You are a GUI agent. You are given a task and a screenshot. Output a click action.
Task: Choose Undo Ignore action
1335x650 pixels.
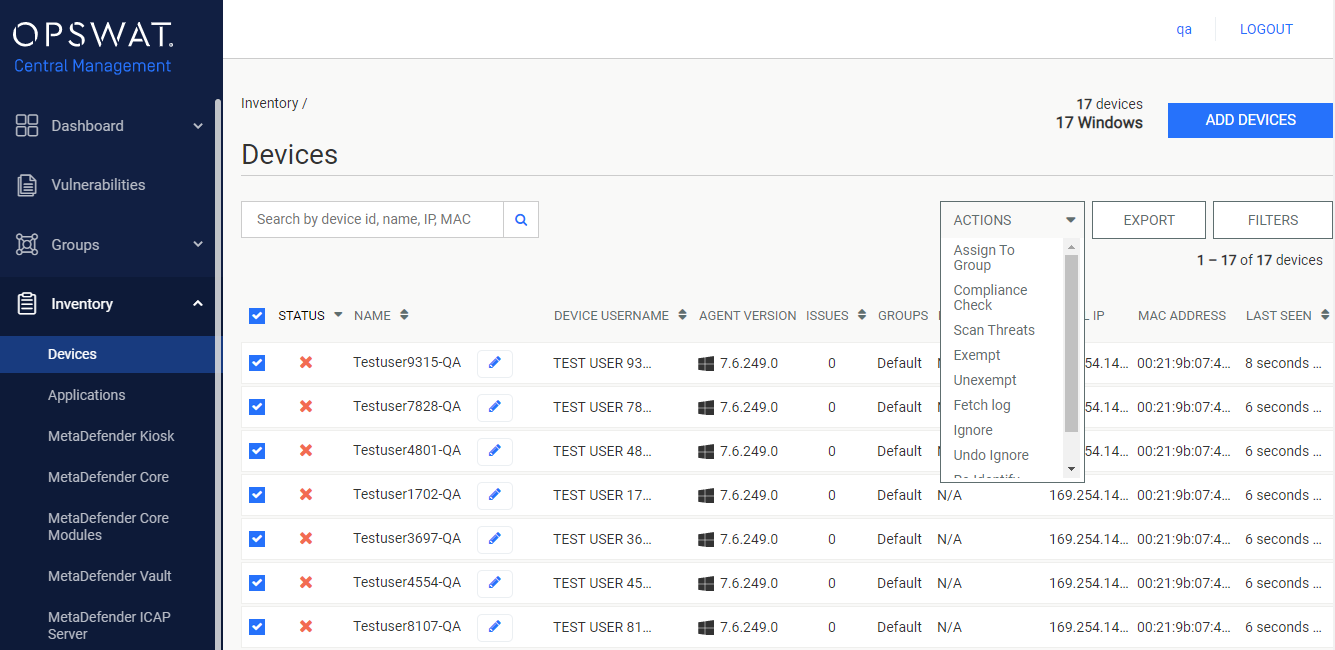991,455
